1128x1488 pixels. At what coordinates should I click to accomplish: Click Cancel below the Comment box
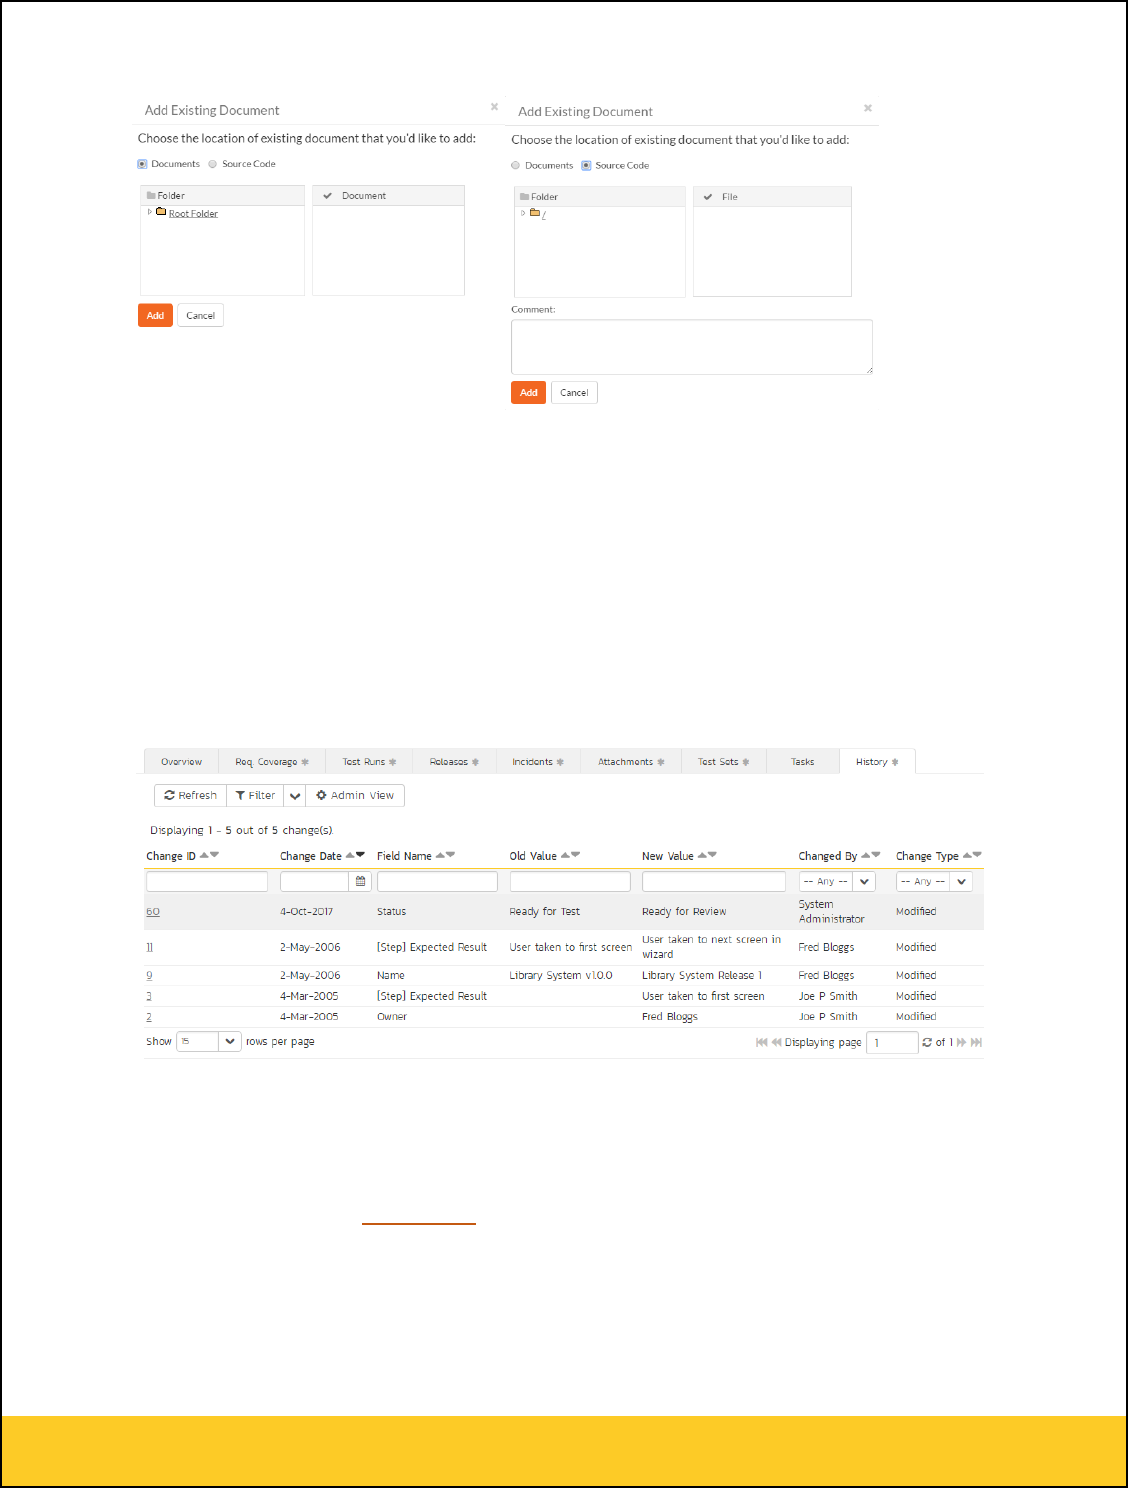point(574,392)
